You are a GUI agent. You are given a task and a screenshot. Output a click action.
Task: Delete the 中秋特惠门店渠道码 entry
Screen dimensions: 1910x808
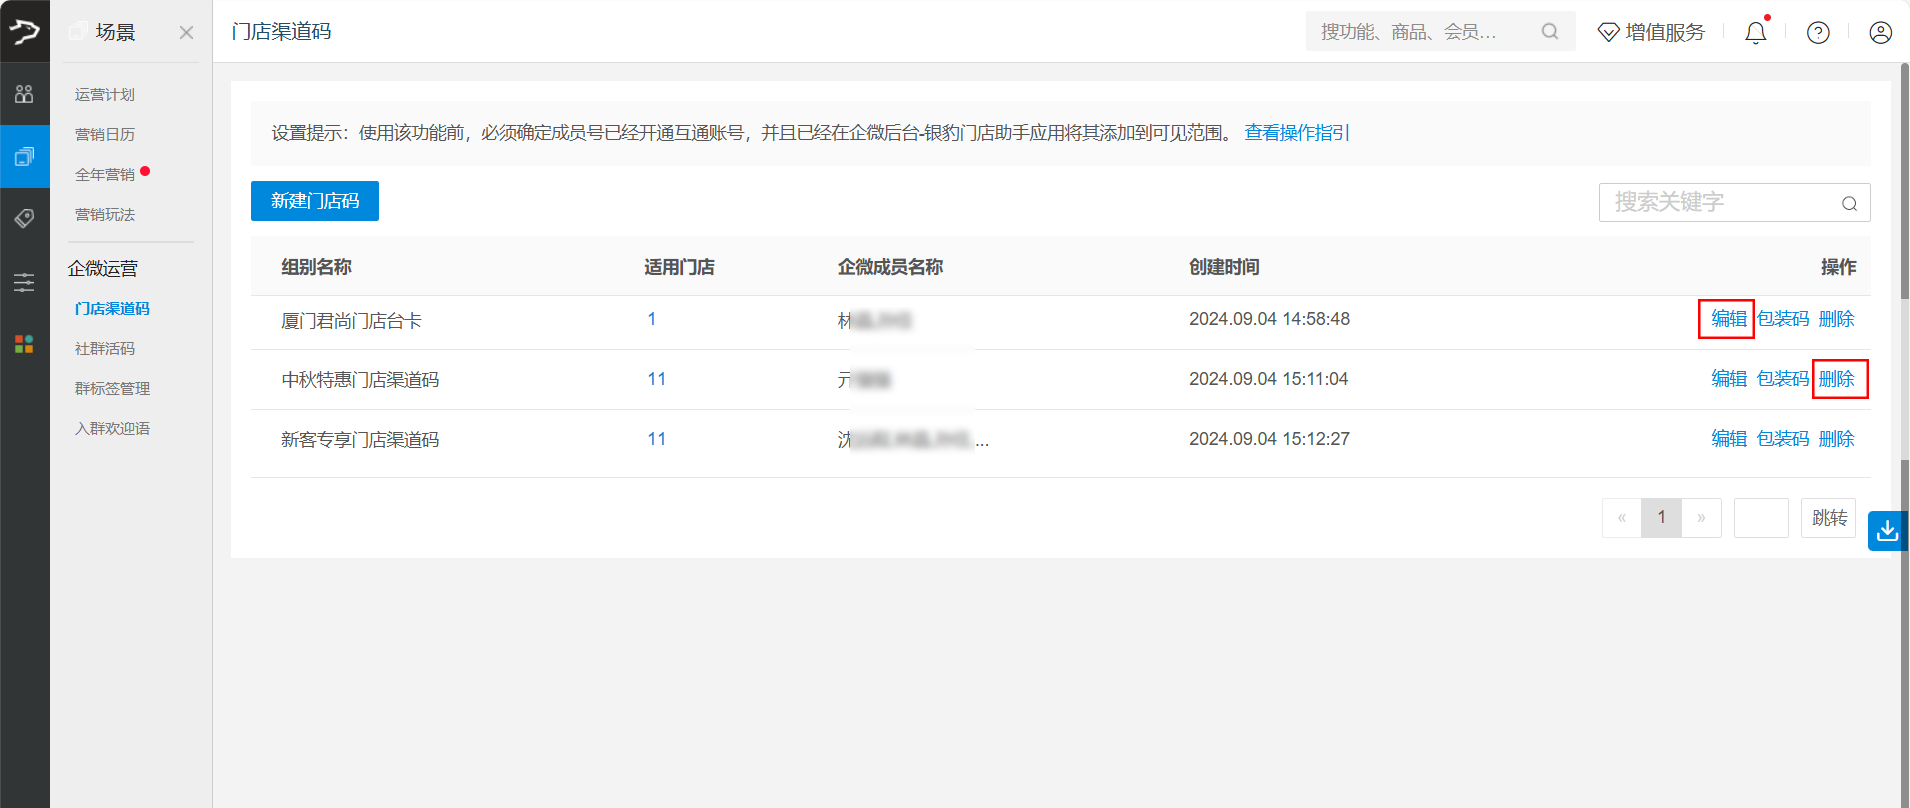[1837, 379]
